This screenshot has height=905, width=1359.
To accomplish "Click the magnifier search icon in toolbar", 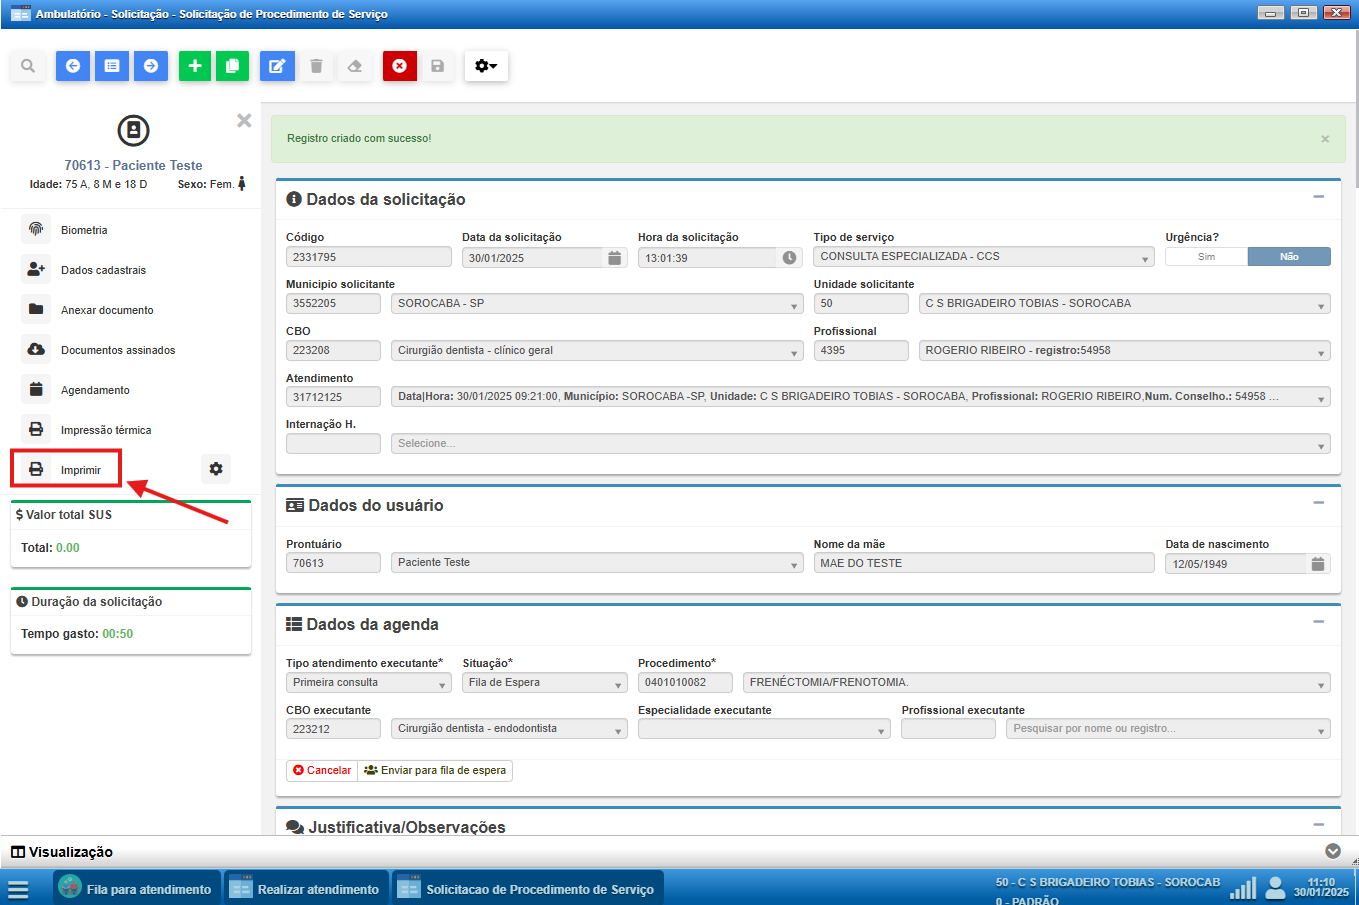I will pyautogui.click(x=28, y=66).
